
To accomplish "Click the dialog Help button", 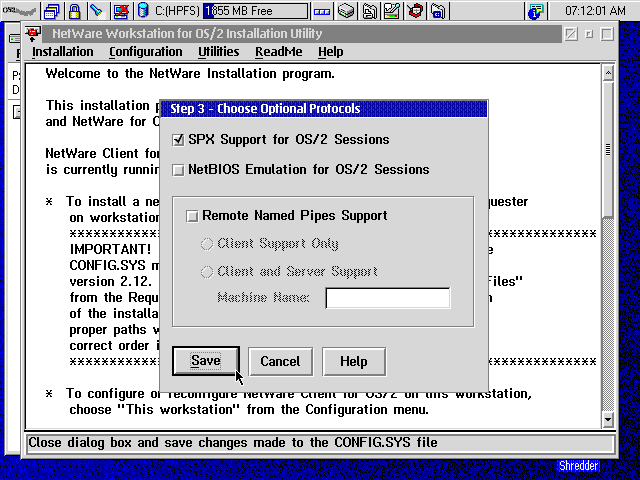I will 354,361.
